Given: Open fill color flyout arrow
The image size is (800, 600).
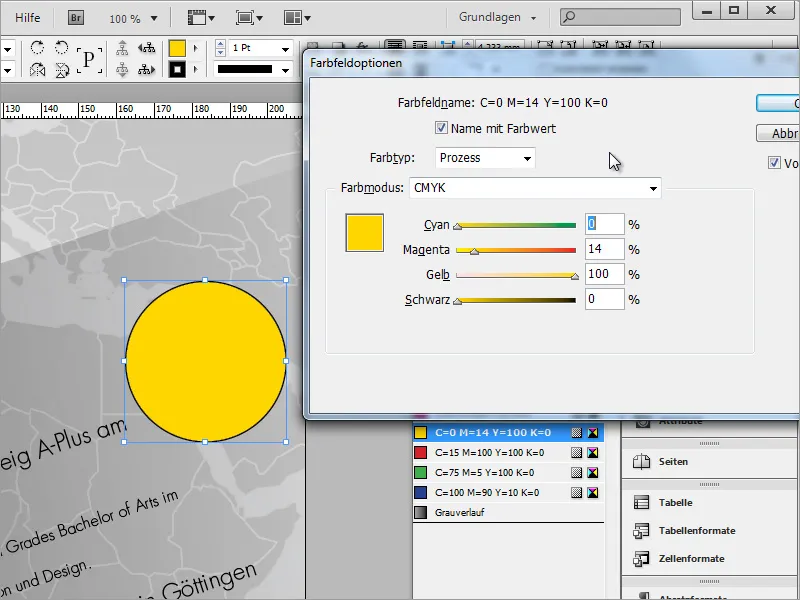Looking at the screenshot, I should [x=195, y=48].
